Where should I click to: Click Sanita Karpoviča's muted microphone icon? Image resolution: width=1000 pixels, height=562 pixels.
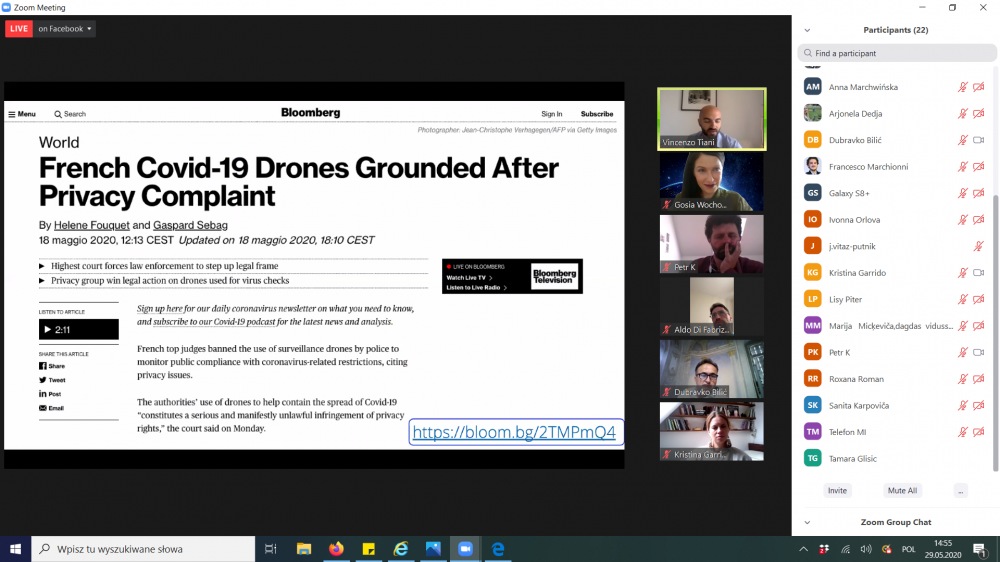click(962, 405)
